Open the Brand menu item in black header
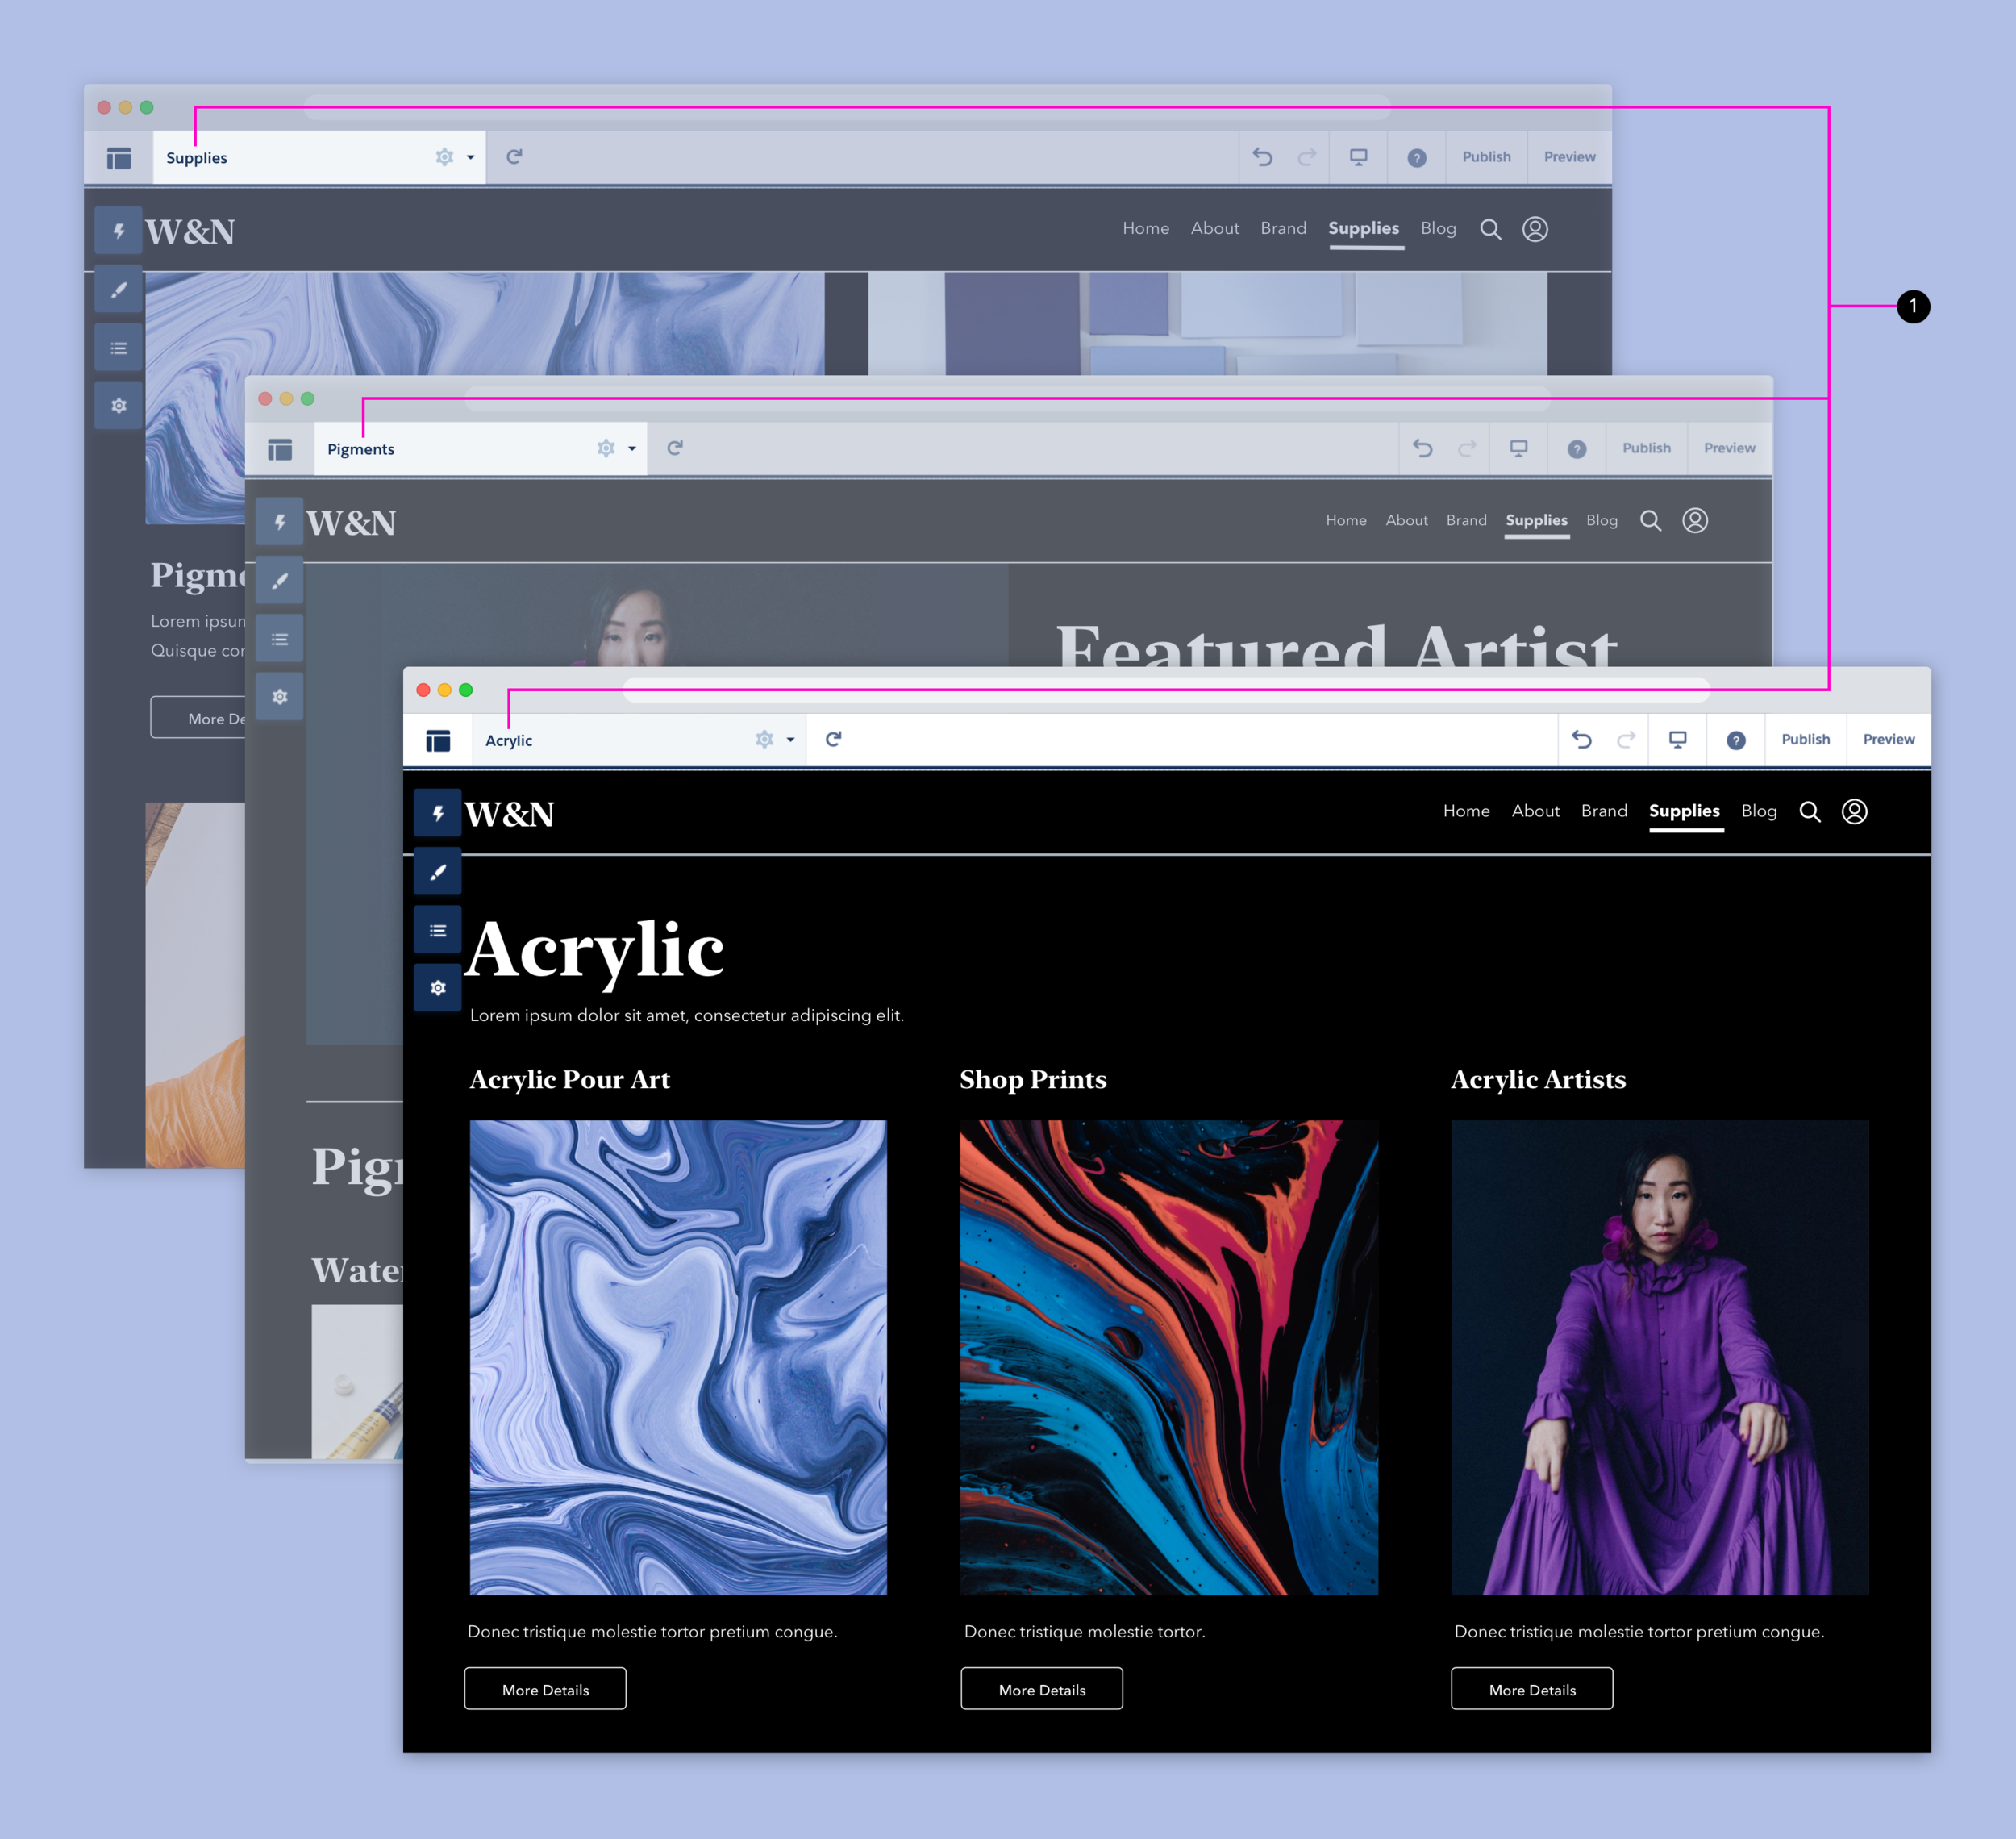This screenshot has width=2016, height=1839. 1604,811
